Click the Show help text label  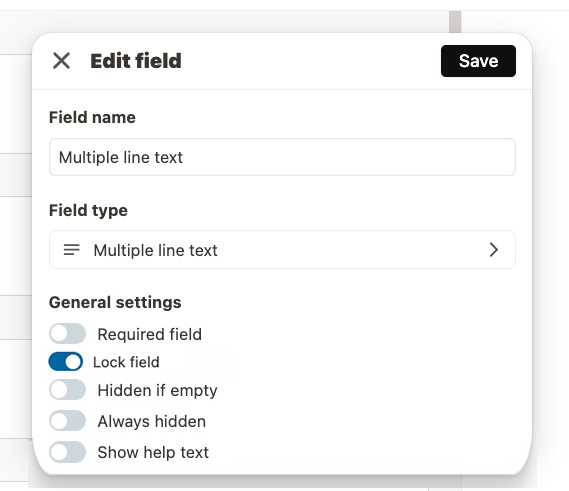tap(153, 453)
